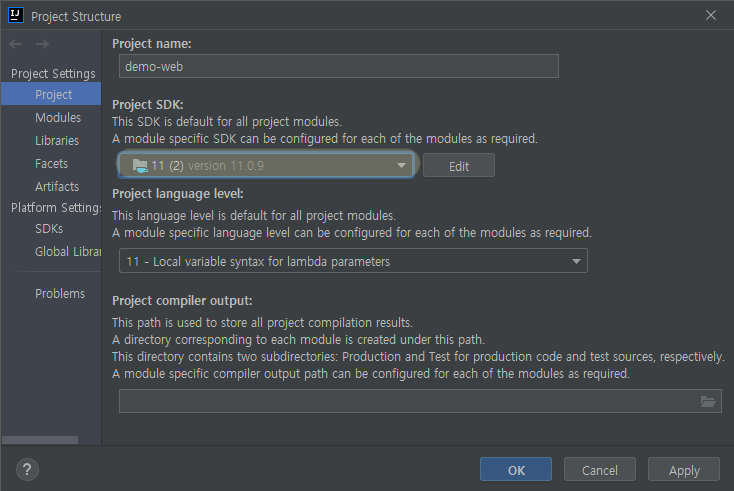This screenshot has width=734, height=491.
Task: Open the Artifacts settings
Action: pos(57,187)
